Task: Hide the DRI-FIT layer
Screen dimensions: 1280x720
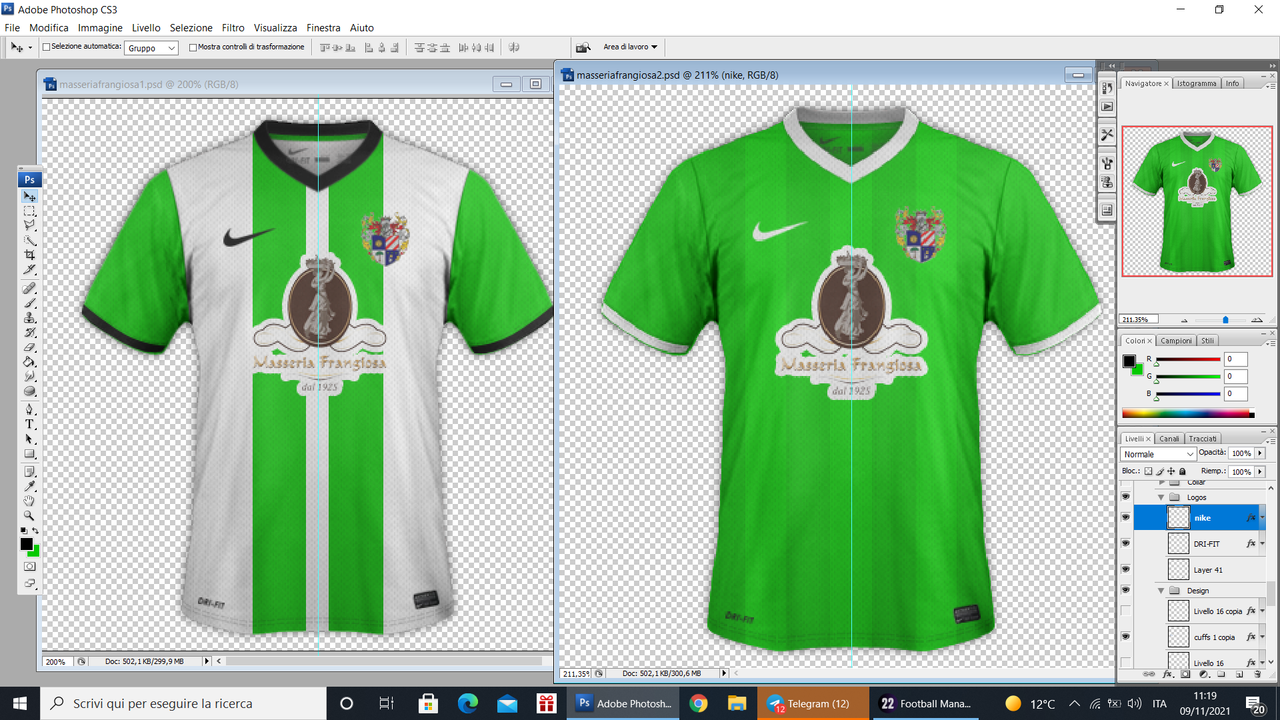Action: point(1126,543)
